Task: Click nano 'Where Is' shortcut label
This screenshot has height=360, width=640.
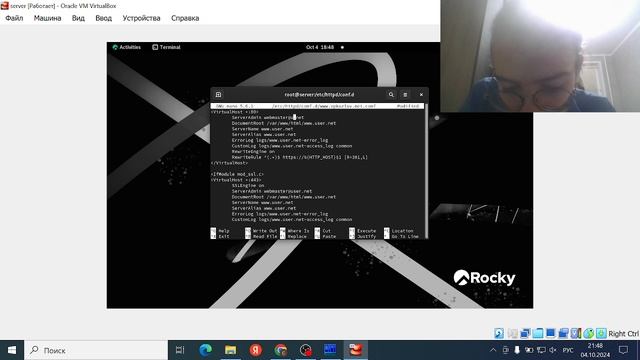Action: point(298,231)
